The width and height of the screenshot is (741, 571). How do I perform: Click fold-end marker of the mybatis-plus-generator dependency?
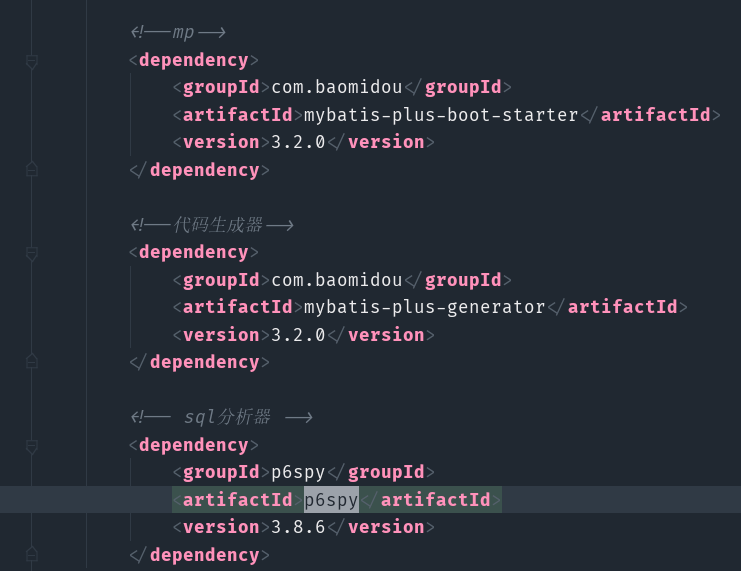[x=32, y=361]
